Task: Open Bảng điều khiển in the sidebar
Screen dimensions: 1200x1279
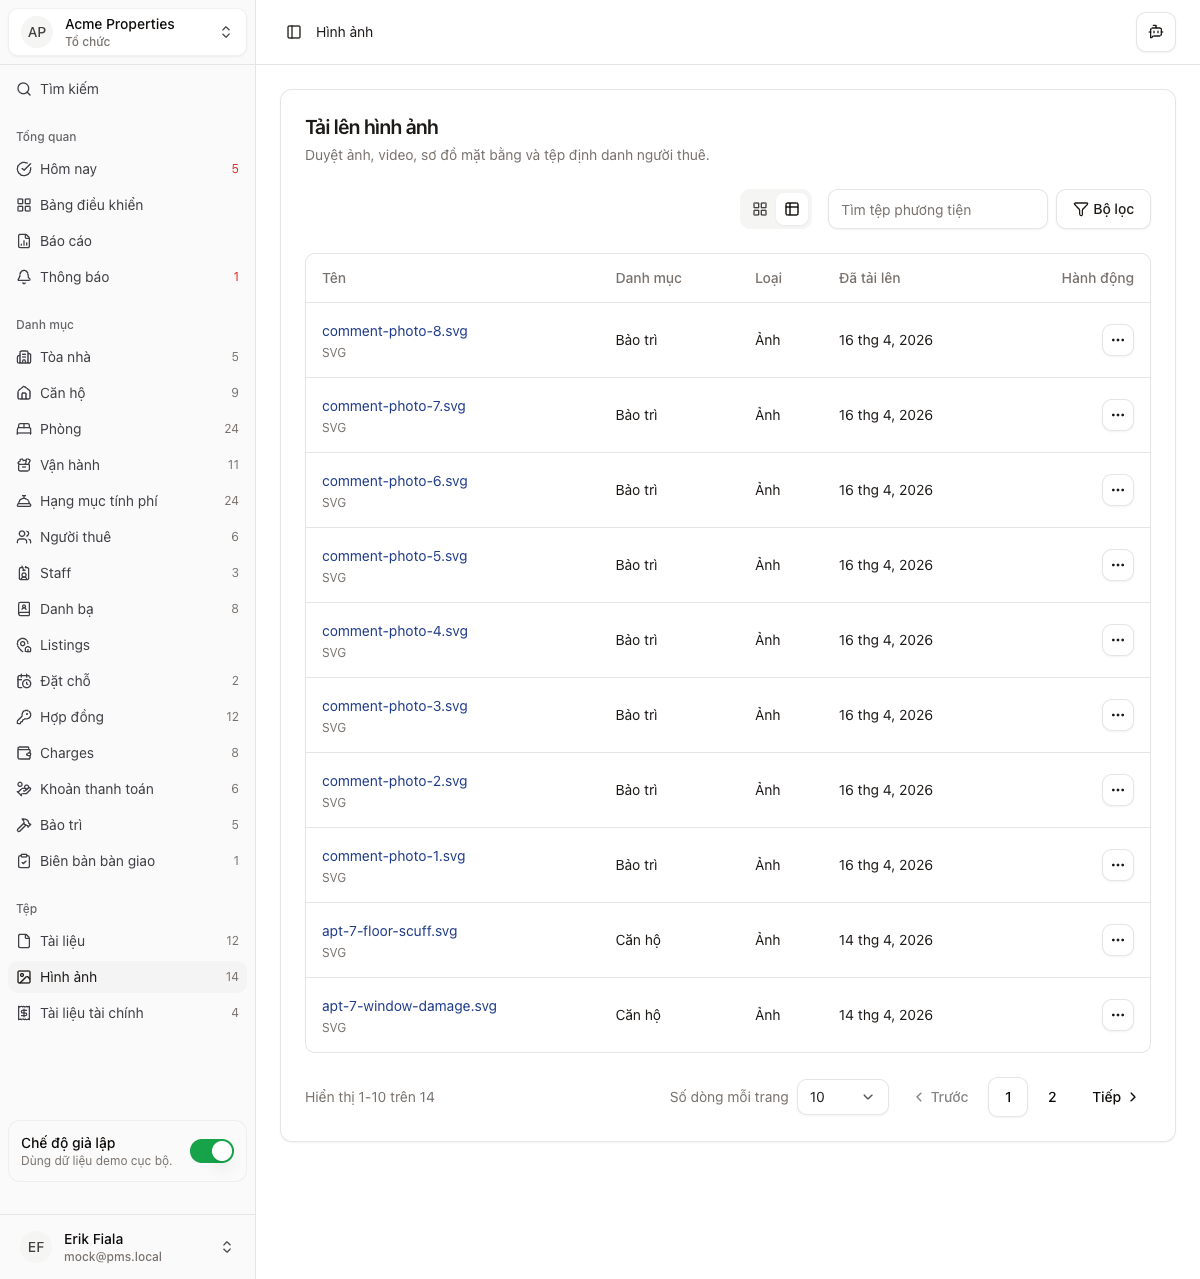Action: coord(91,205)
